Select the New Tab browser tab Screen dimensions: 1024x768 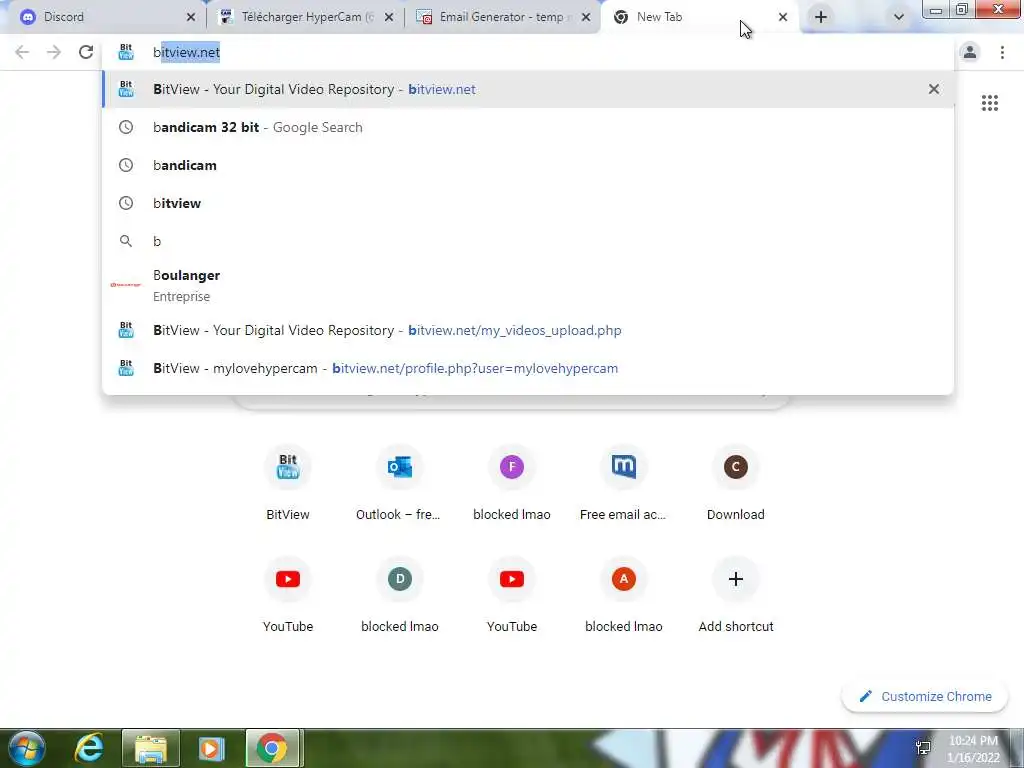pyautogui.click(x=699, y=17)
